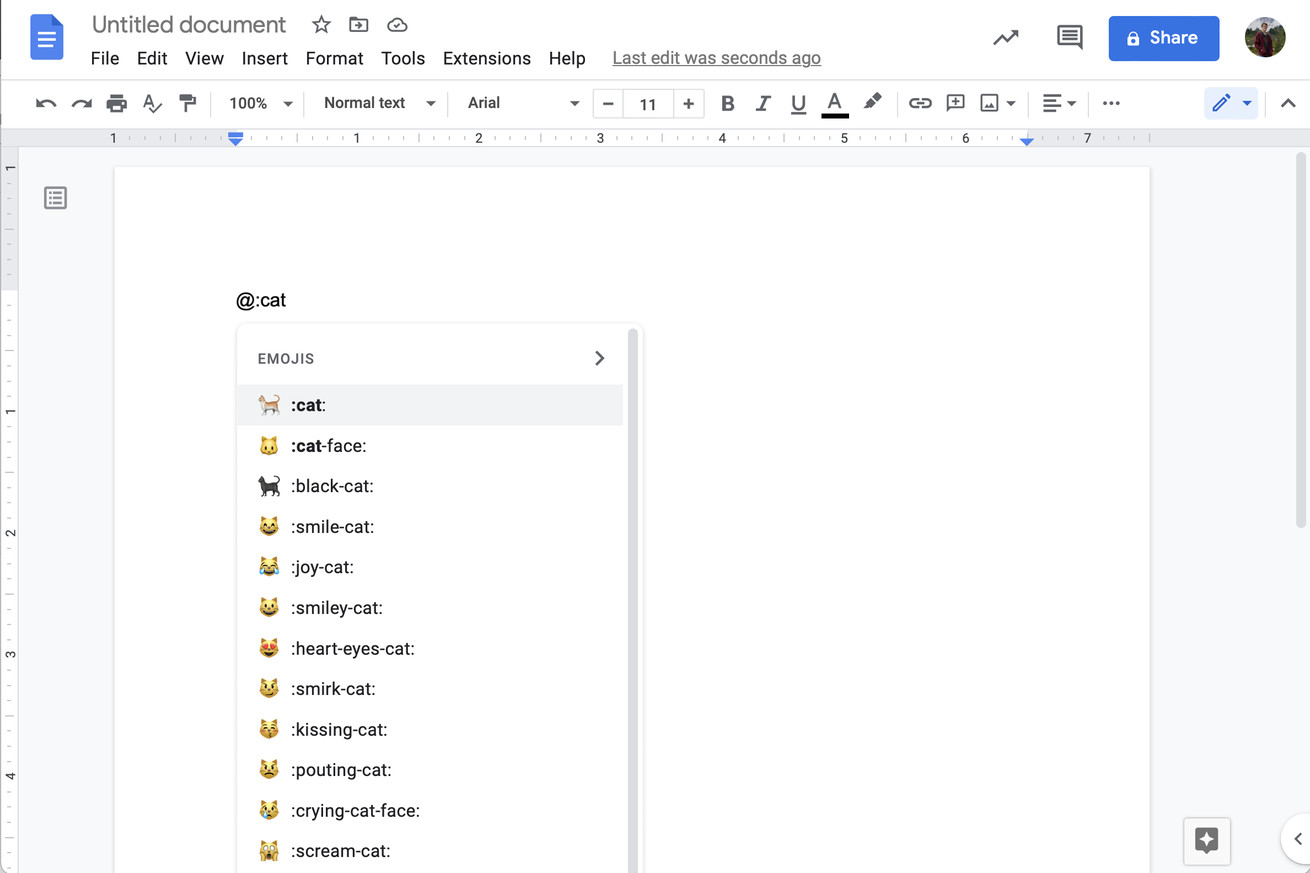Select the :cat: emoji
Screen dimensions: 1310x873
(430, 405)
